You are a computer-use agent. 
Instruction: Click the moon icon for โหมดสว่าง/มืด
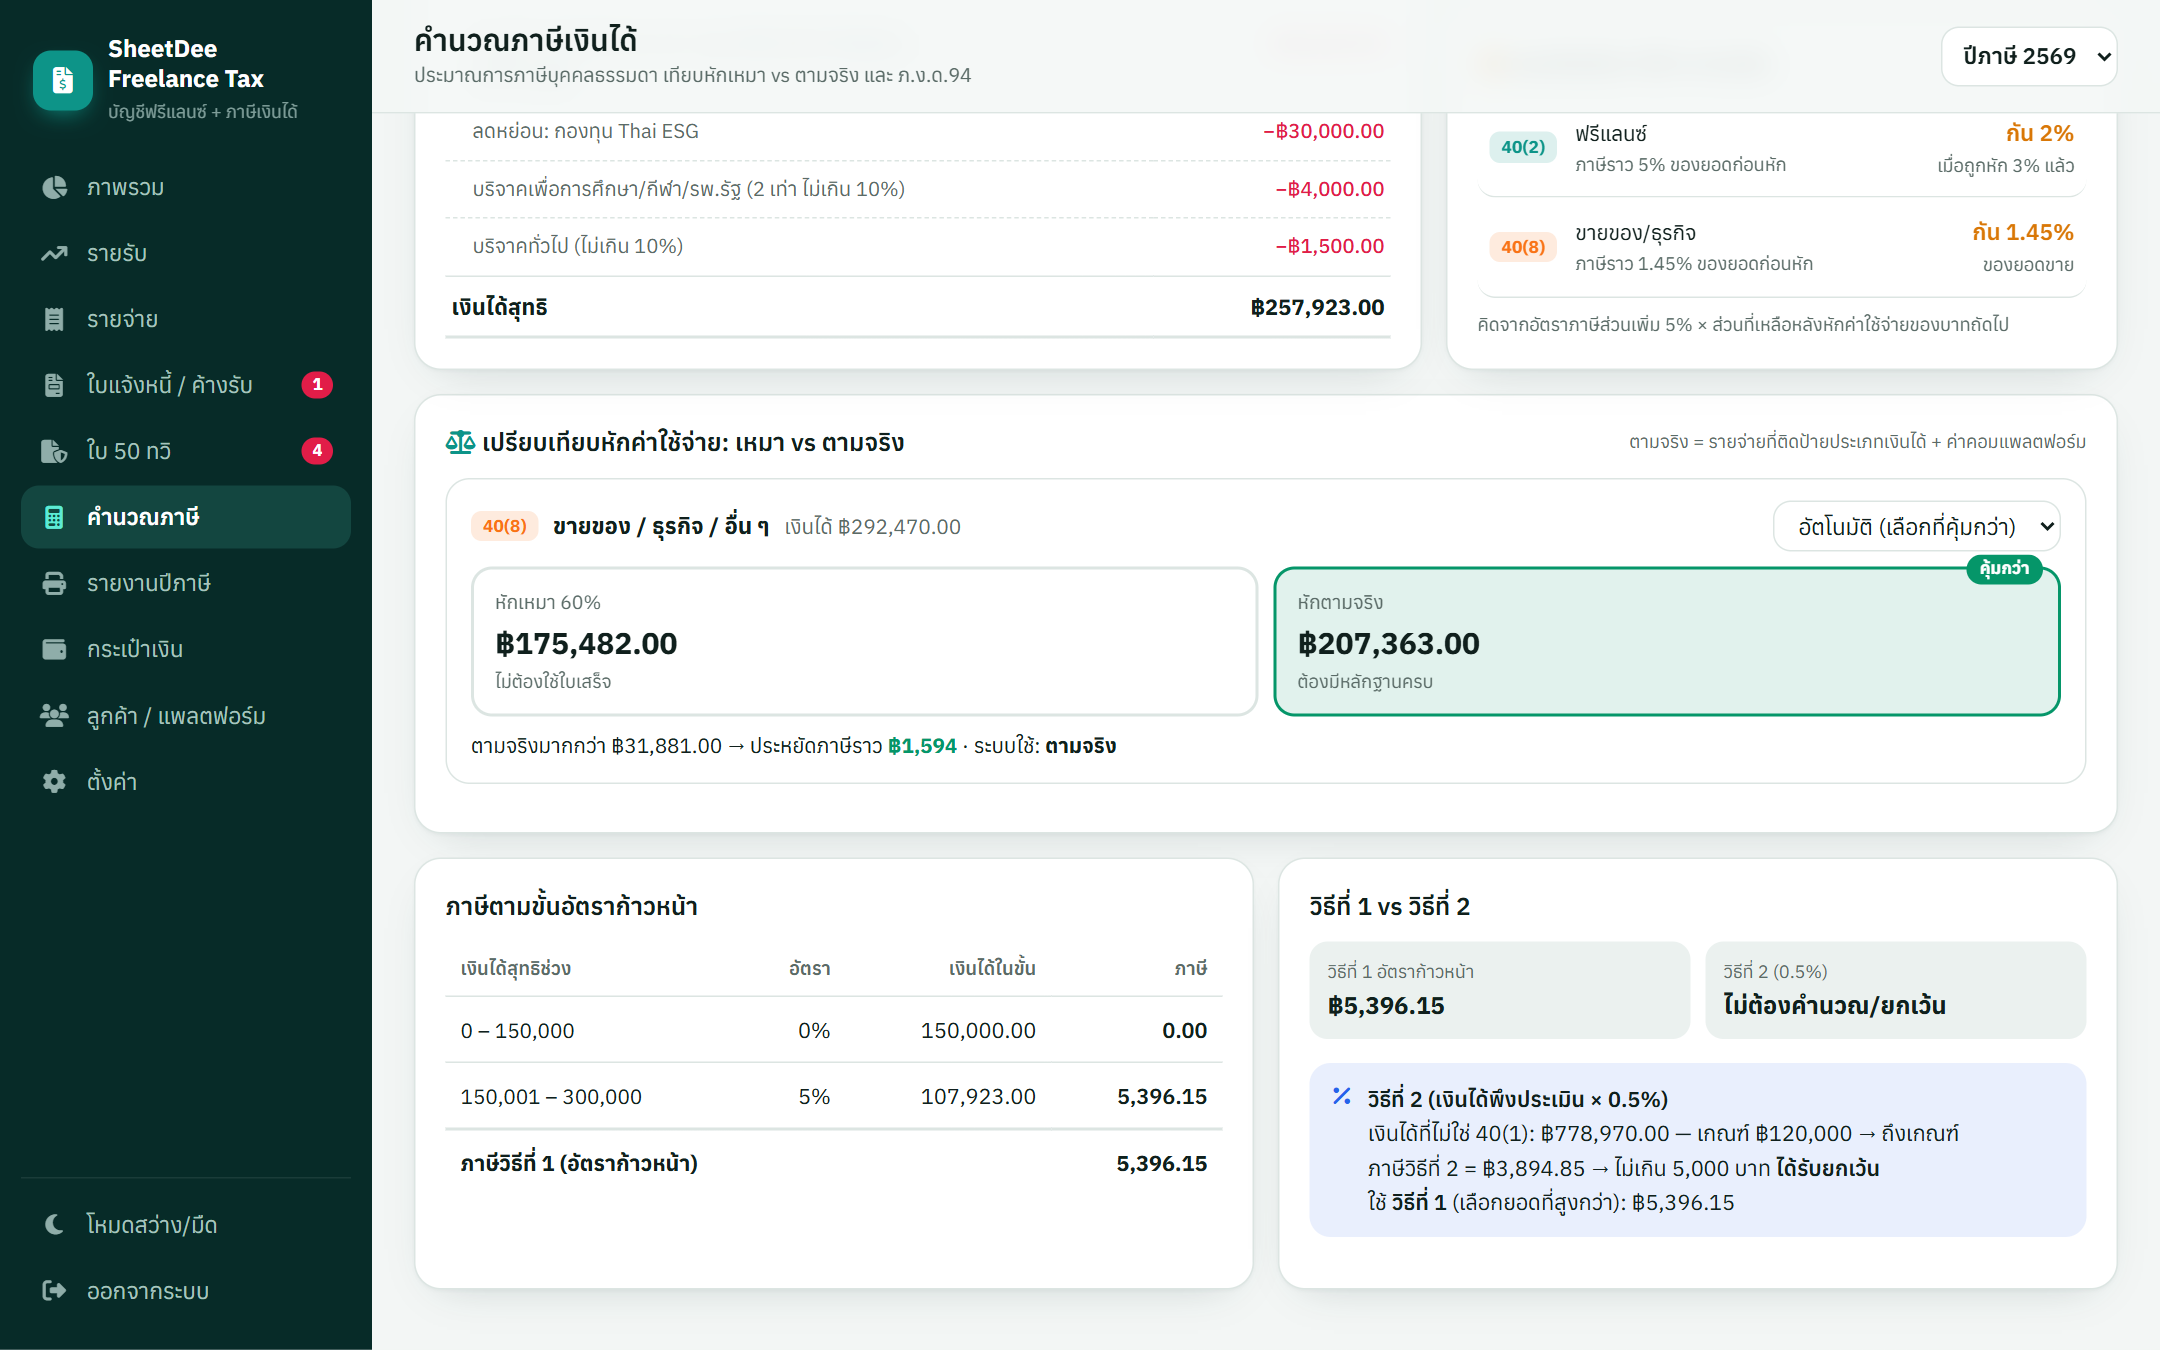54,1224
